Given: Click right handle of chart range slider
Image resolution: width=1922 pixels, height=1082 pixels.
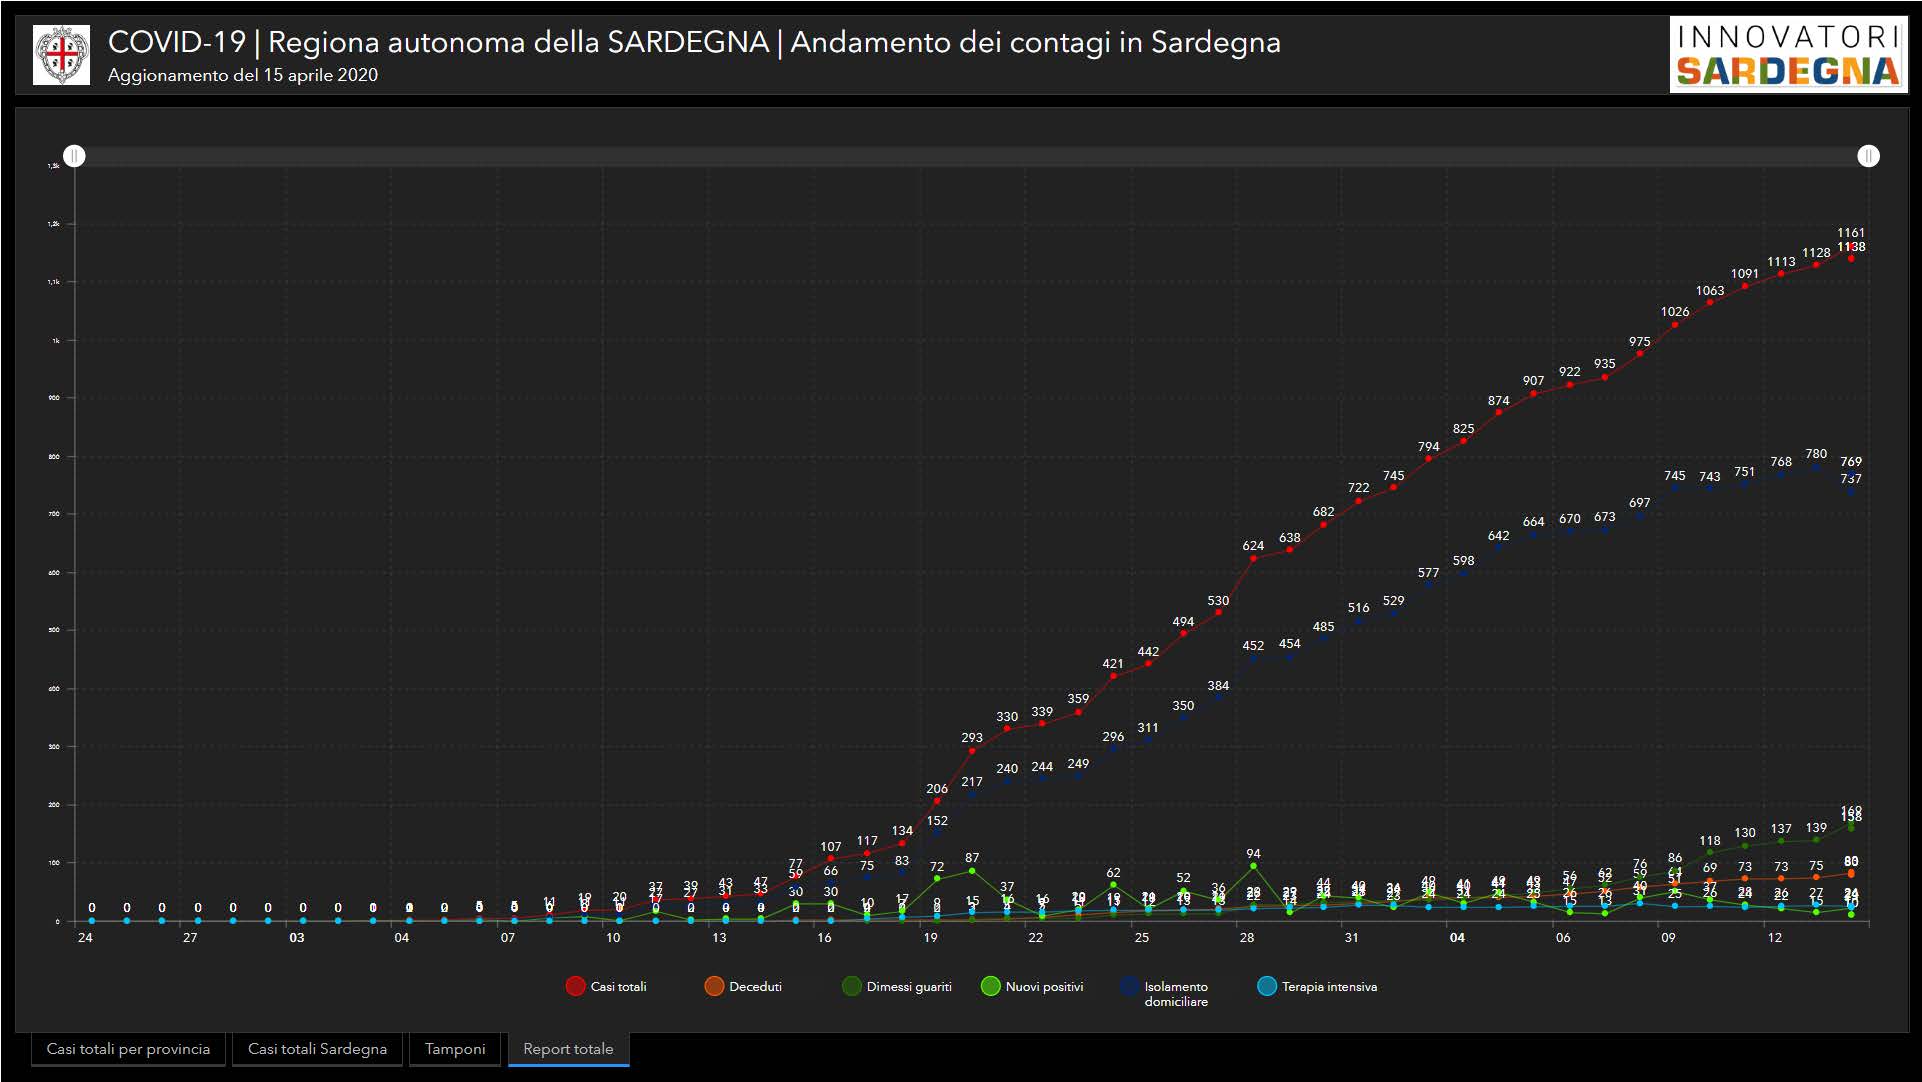Looking at the screenshot, I should [1868, 156].
